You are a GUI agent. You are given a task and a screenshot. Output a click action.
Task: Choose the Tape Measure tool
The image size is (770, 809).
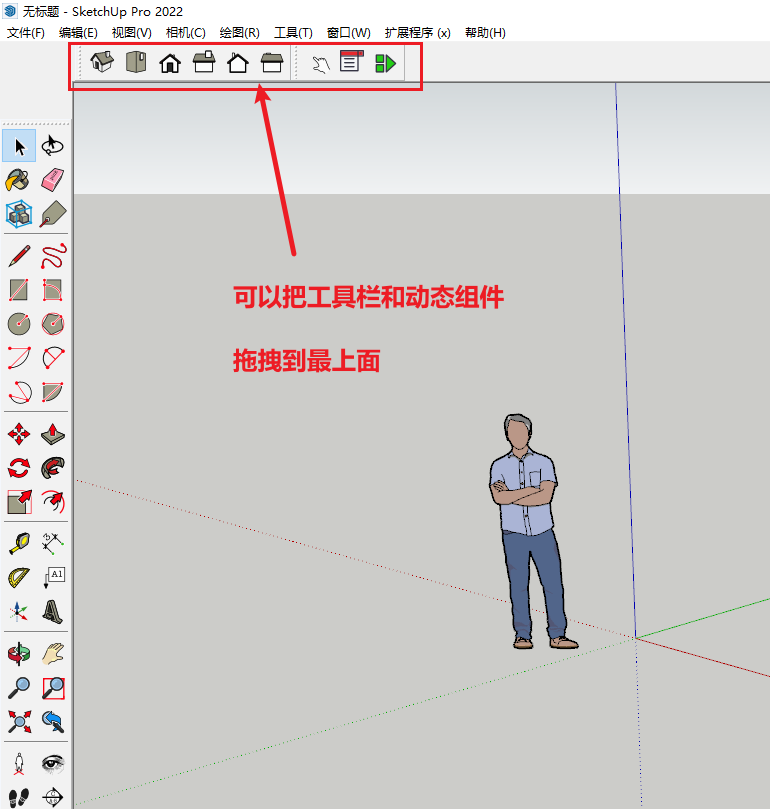(x=19, y=543)
